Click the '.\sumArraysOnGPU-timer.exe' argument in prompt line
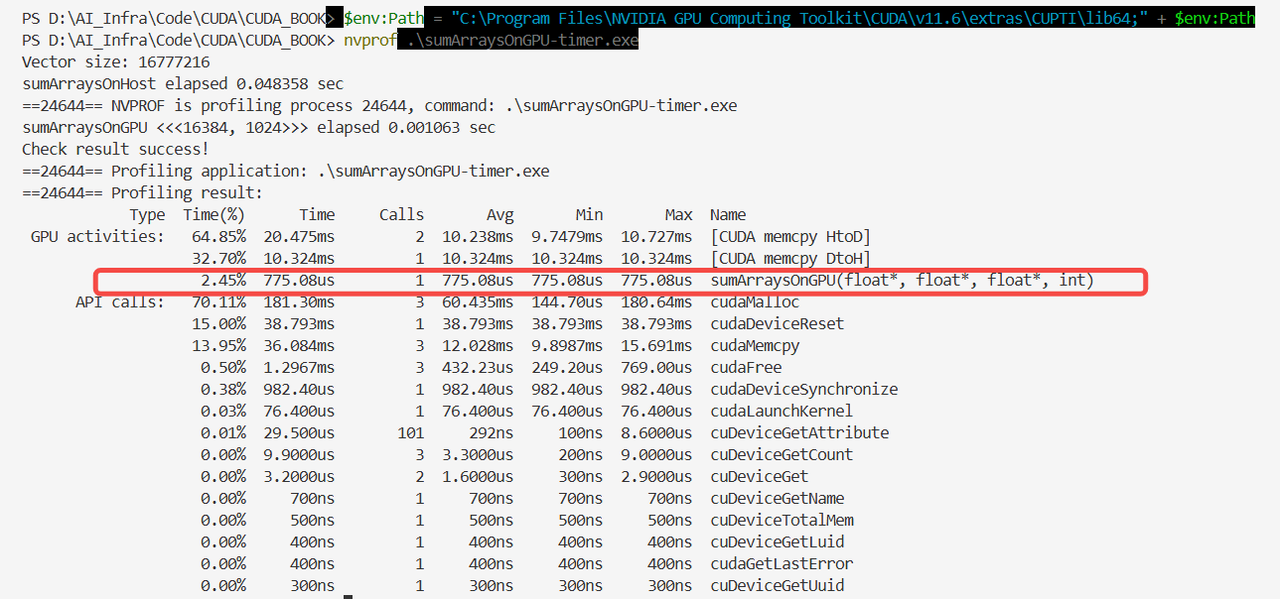1280x599 pixels. pos(521,40)
